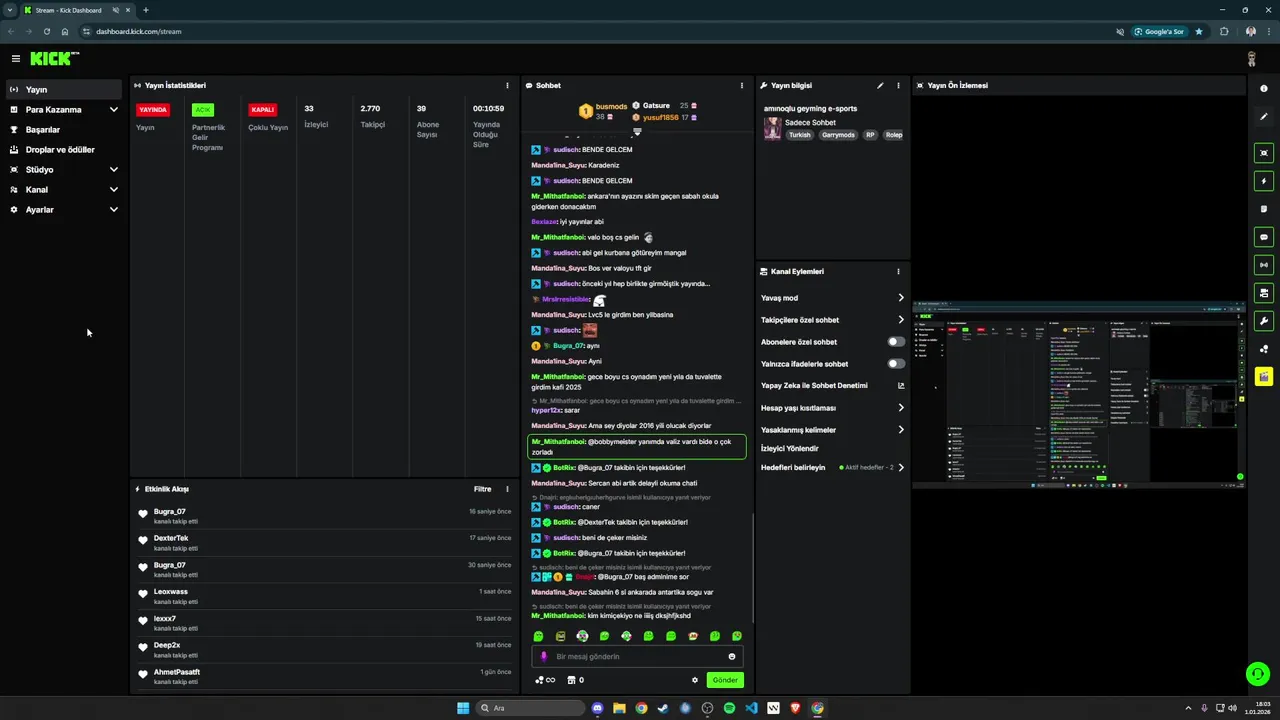Screen dimensions: 1280x720
Task: Open Yapay Zeka ile Sohbet Denetimi link
Action: pyautogui.click(x=832, y=385)
